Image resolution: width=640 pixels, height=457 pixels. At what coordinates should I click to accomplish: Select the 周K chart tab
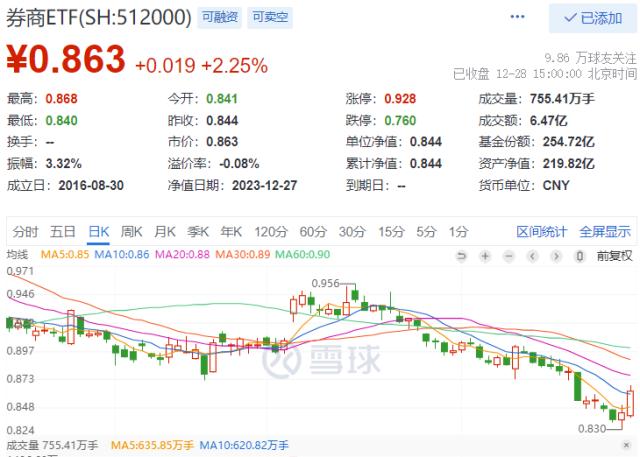pyautogui.click(x=131, y=232)
